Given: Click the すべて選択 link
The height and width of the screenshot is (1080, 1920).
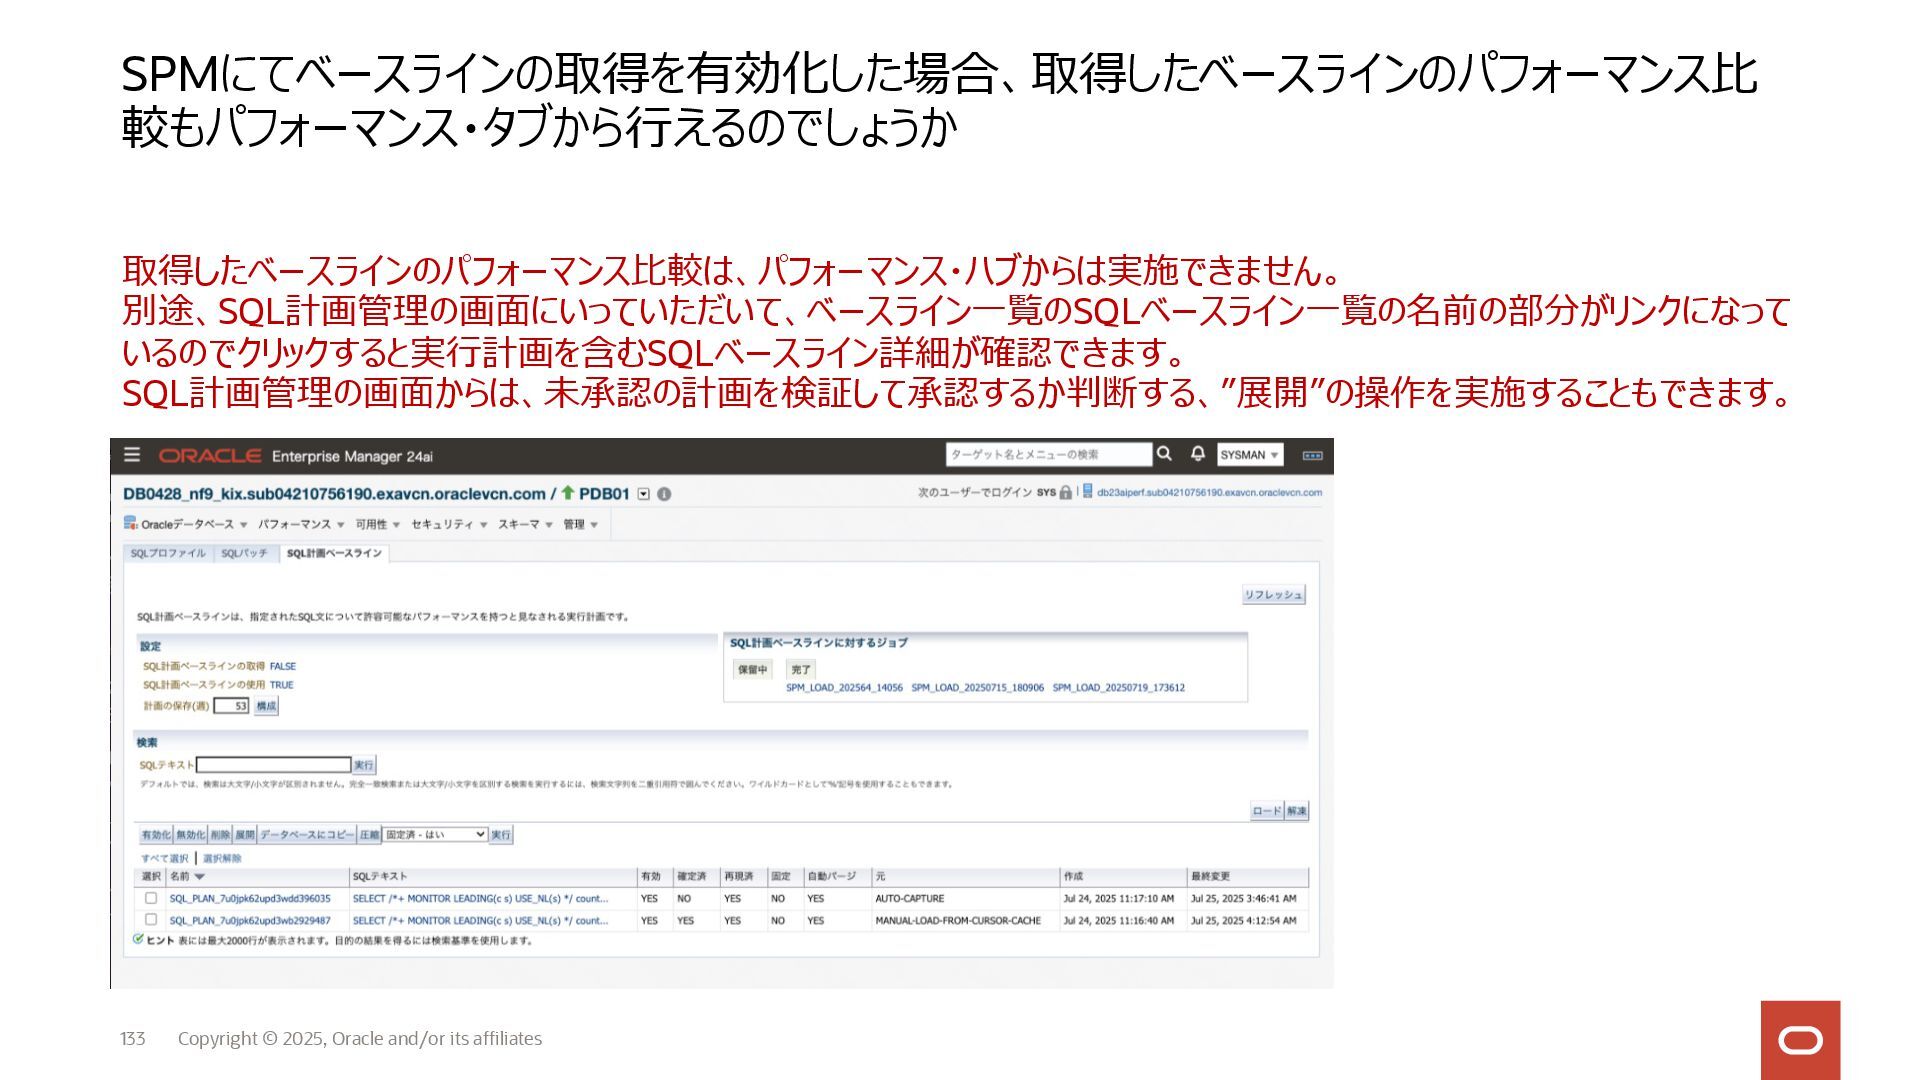Looking at the screenshot, I should click(164, 858).
